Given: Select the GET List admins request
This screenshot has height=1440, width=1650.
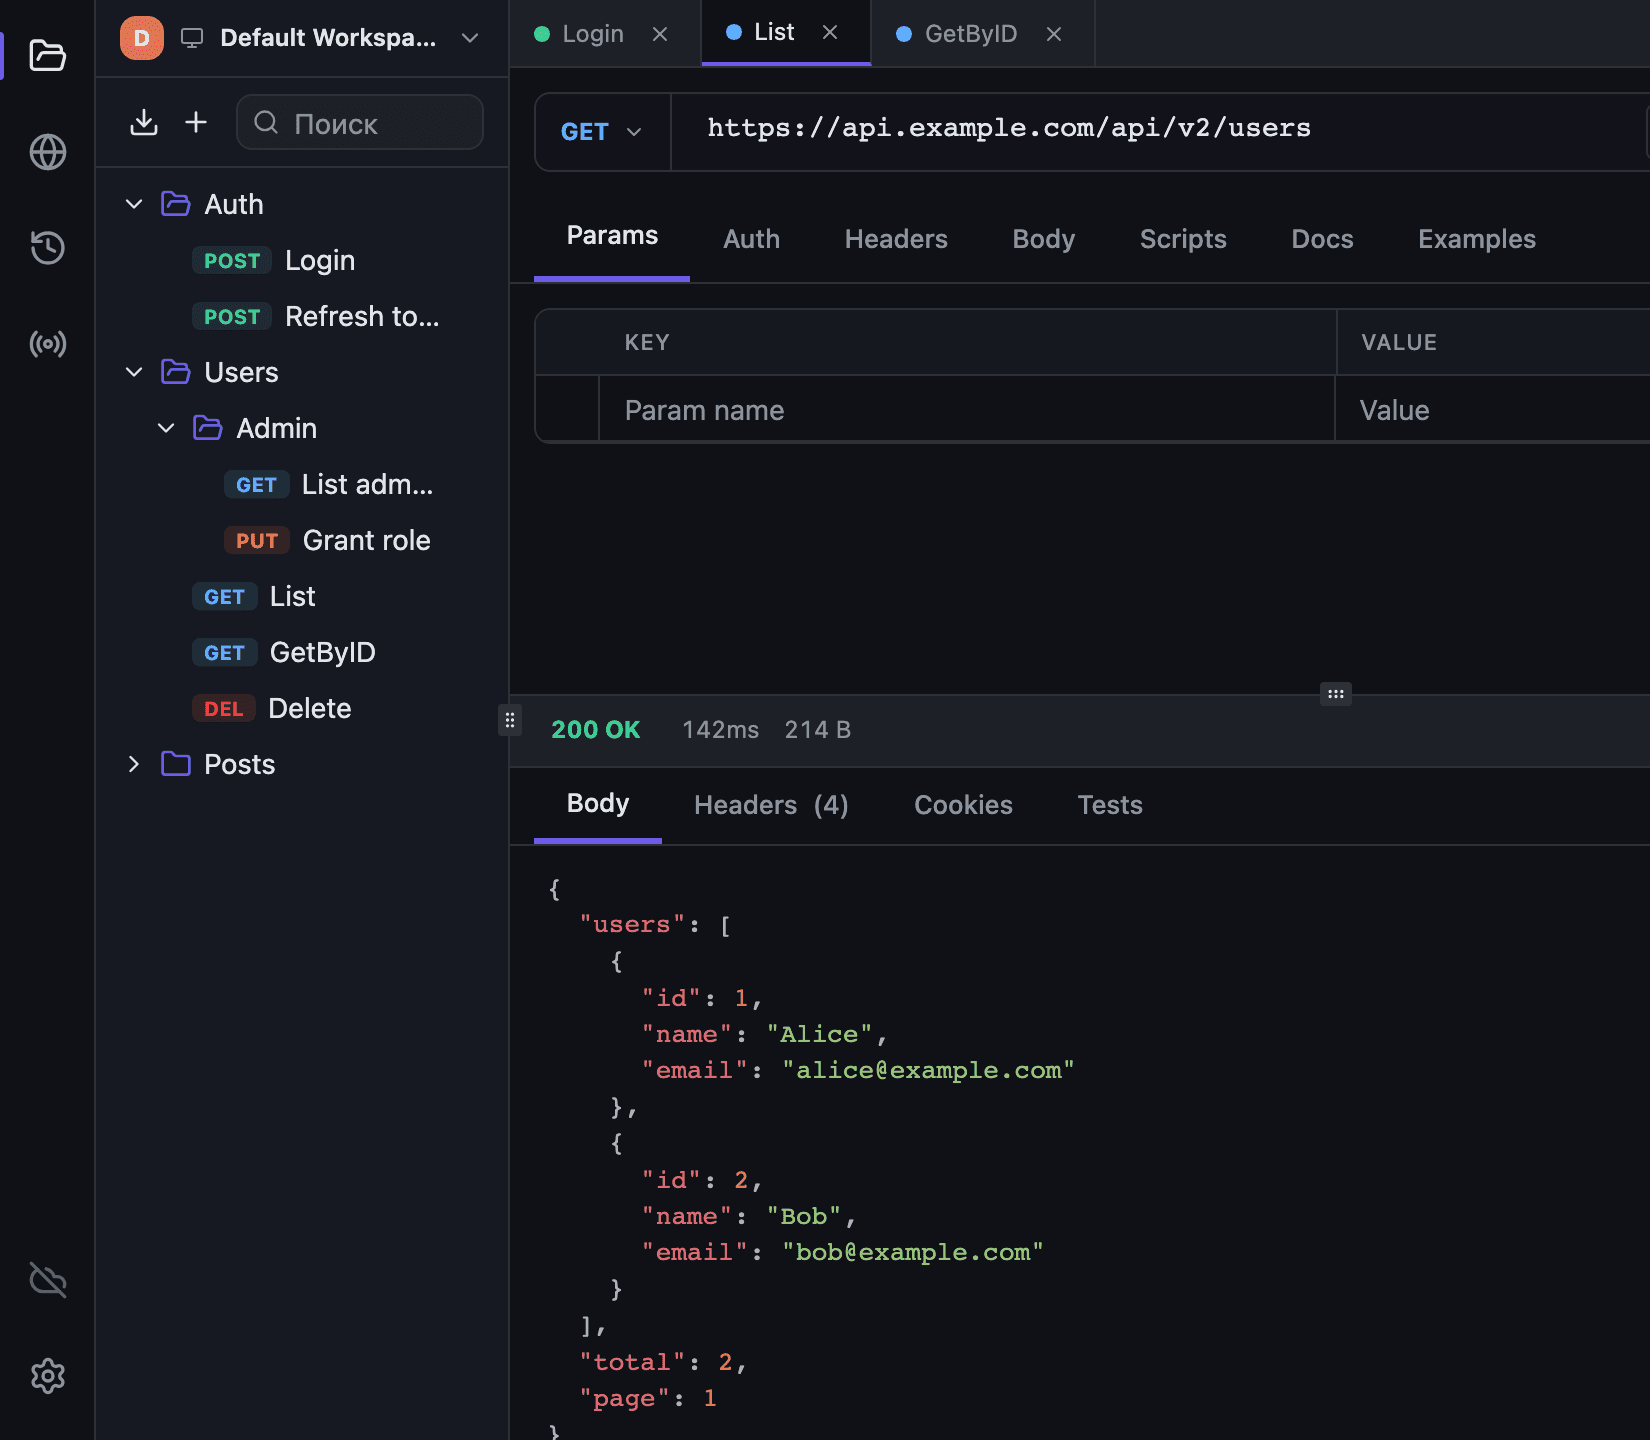Looking at the screenshot, I should (x=302, y=484).
